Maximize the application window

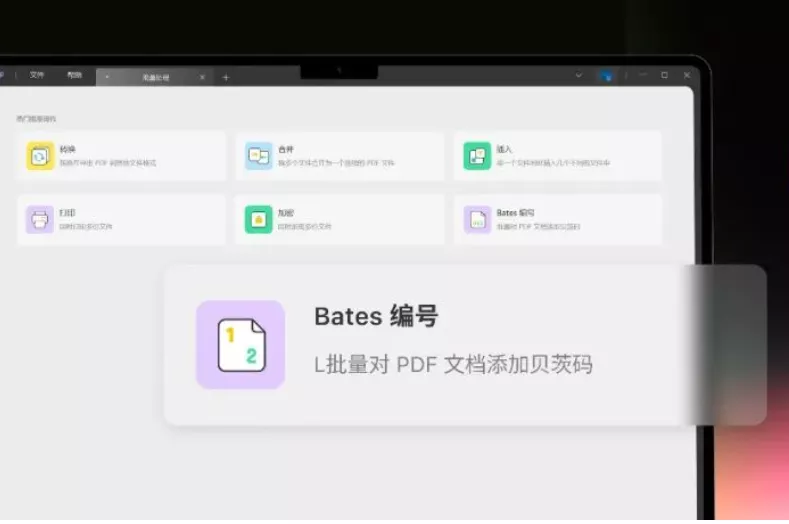[x=665, y=75]
